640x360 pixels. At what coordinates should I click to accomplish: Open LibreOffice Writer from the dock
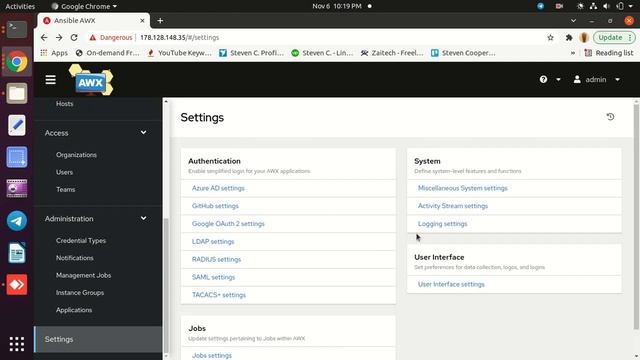(x=17, y=253)
